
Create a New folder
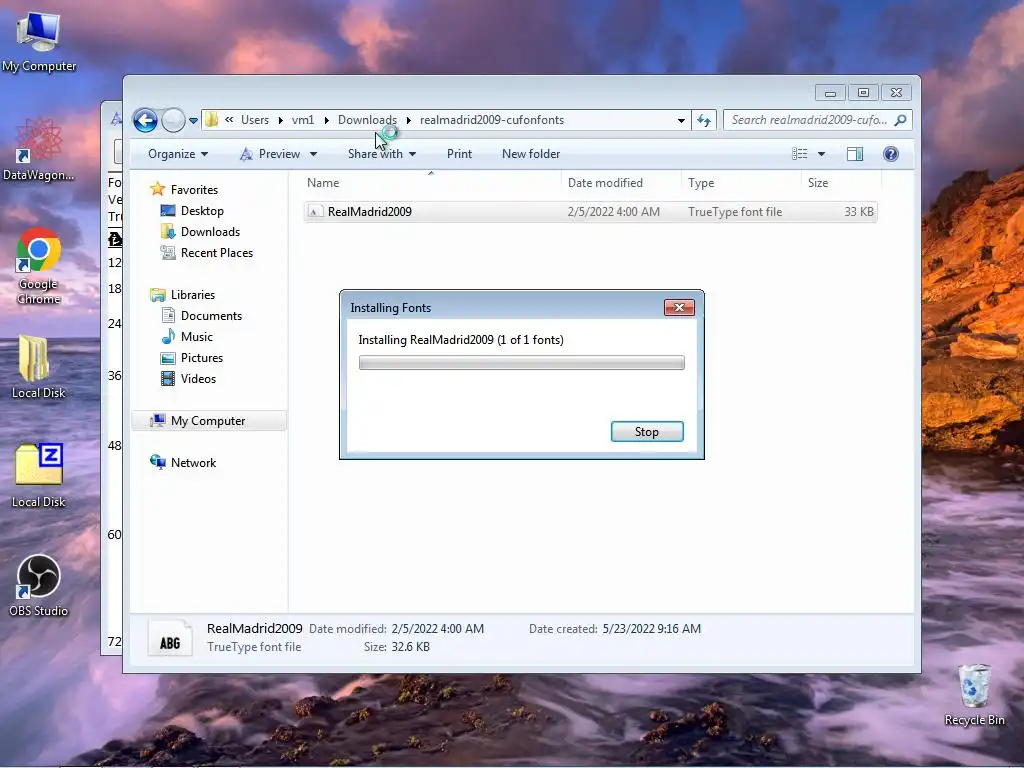click(531, 154)
